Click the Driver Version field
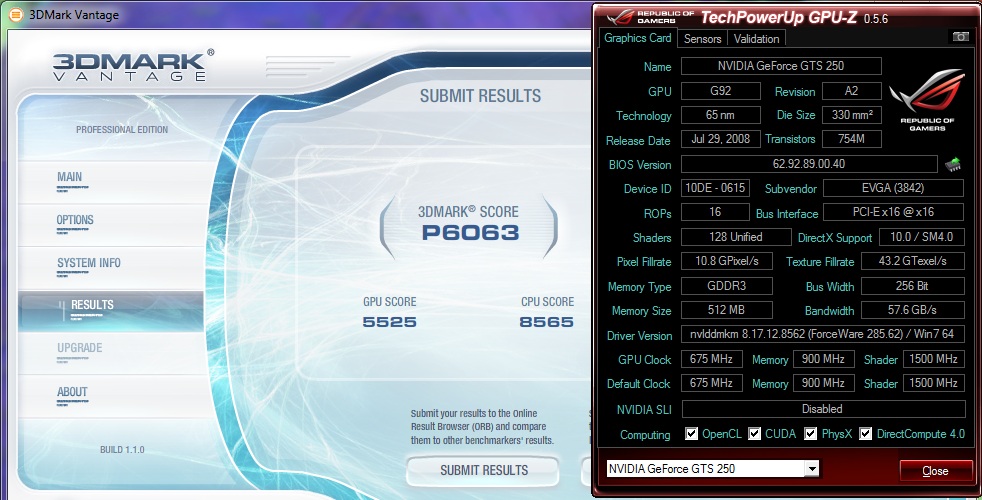 pos(823,335)
